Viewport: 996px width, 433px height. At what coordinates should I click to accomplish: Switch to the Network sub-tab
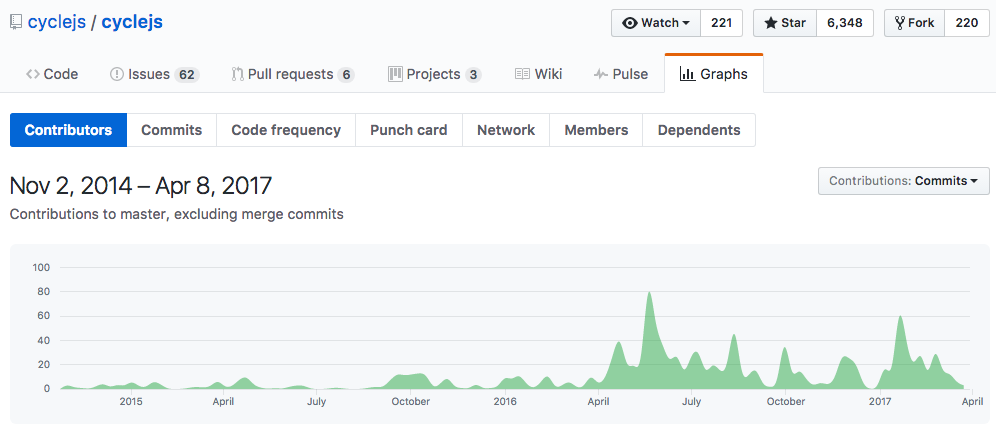coord(506,130)
